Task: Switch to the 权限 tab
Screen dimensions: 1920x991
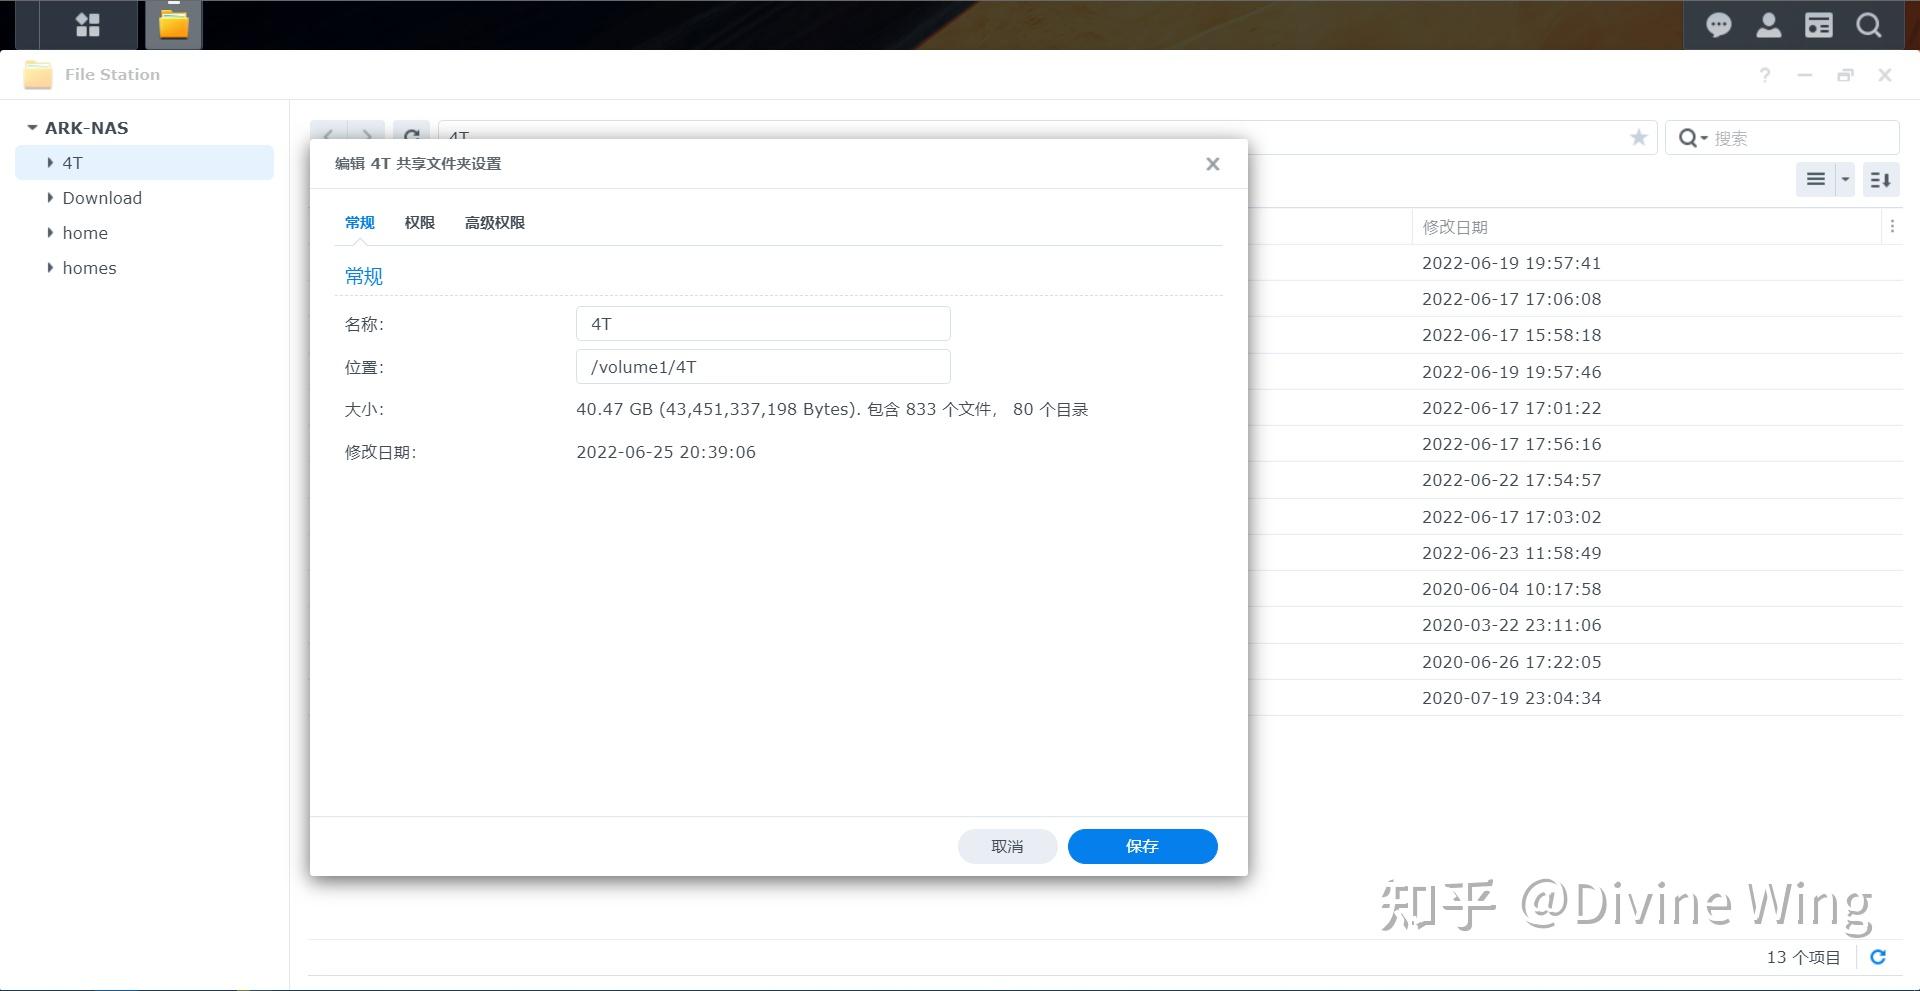Action: pyautogui.click(x=419, y=222)
